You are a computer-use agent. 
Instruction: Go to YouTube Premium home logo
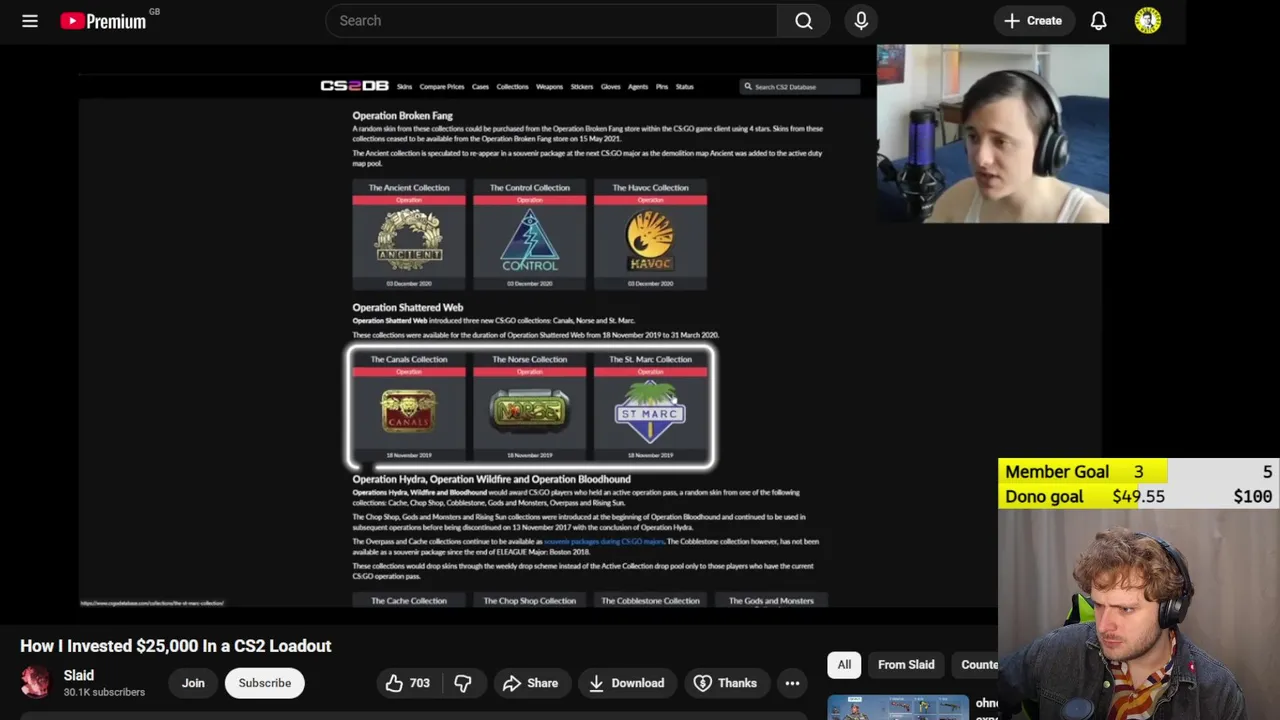coord(103,21)
